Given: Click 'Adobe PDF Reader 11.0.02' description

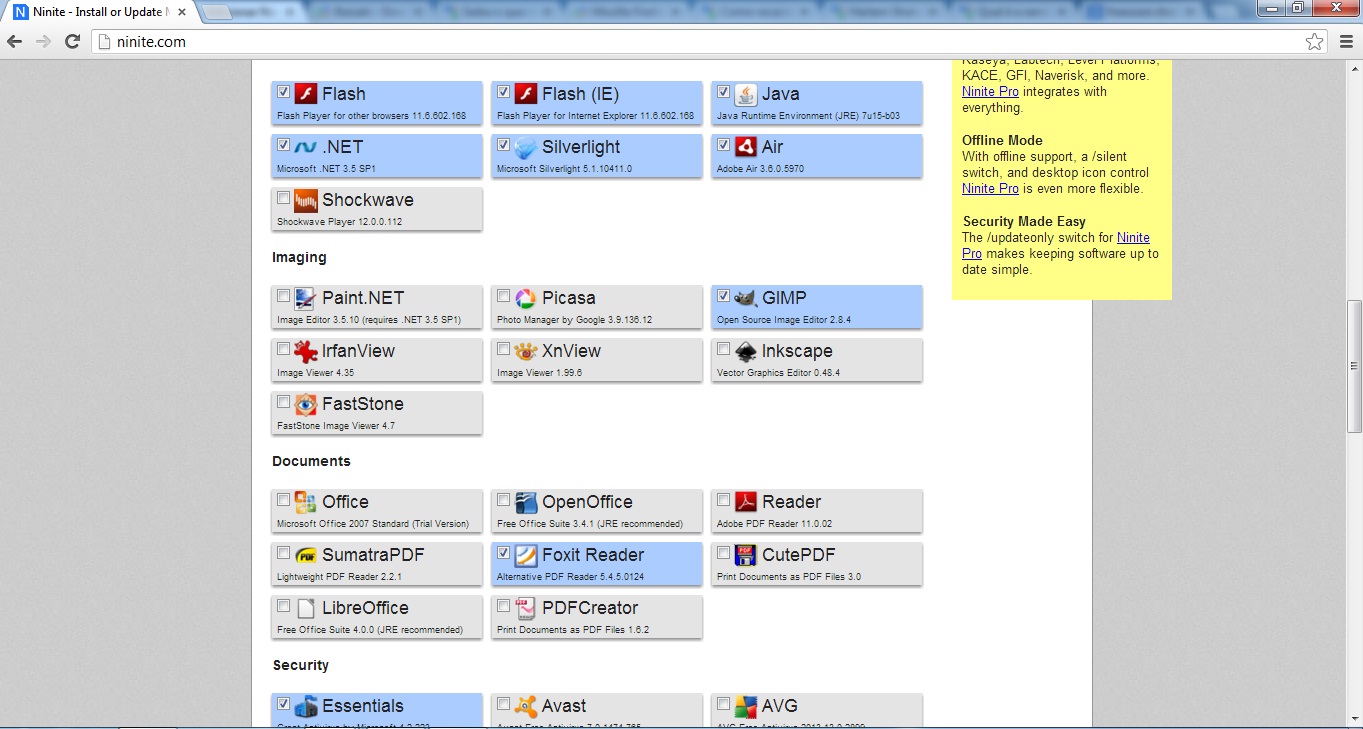Looking at the screenshot, I should point(774,524).
